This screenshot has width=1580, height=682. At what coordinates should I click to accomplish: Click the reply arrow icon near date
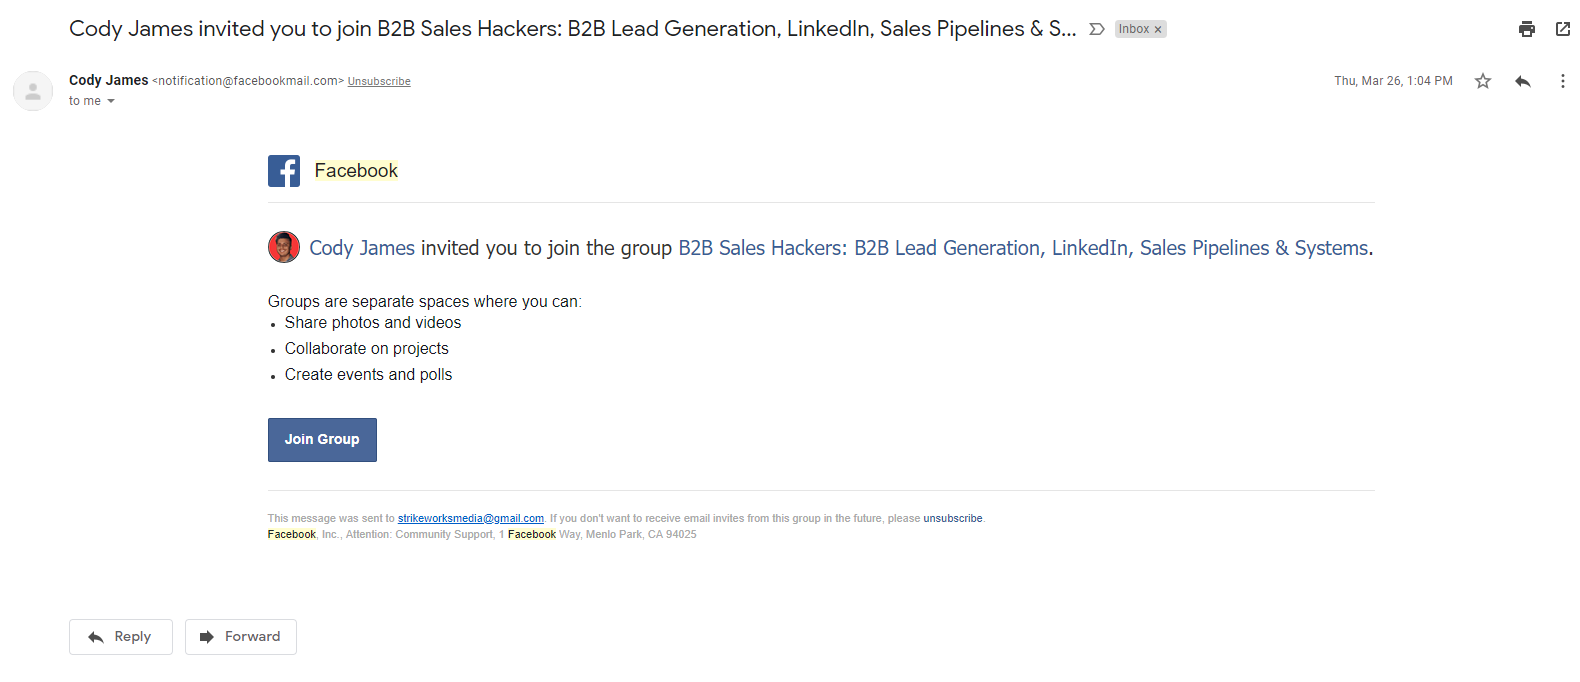pos(1523,81)
